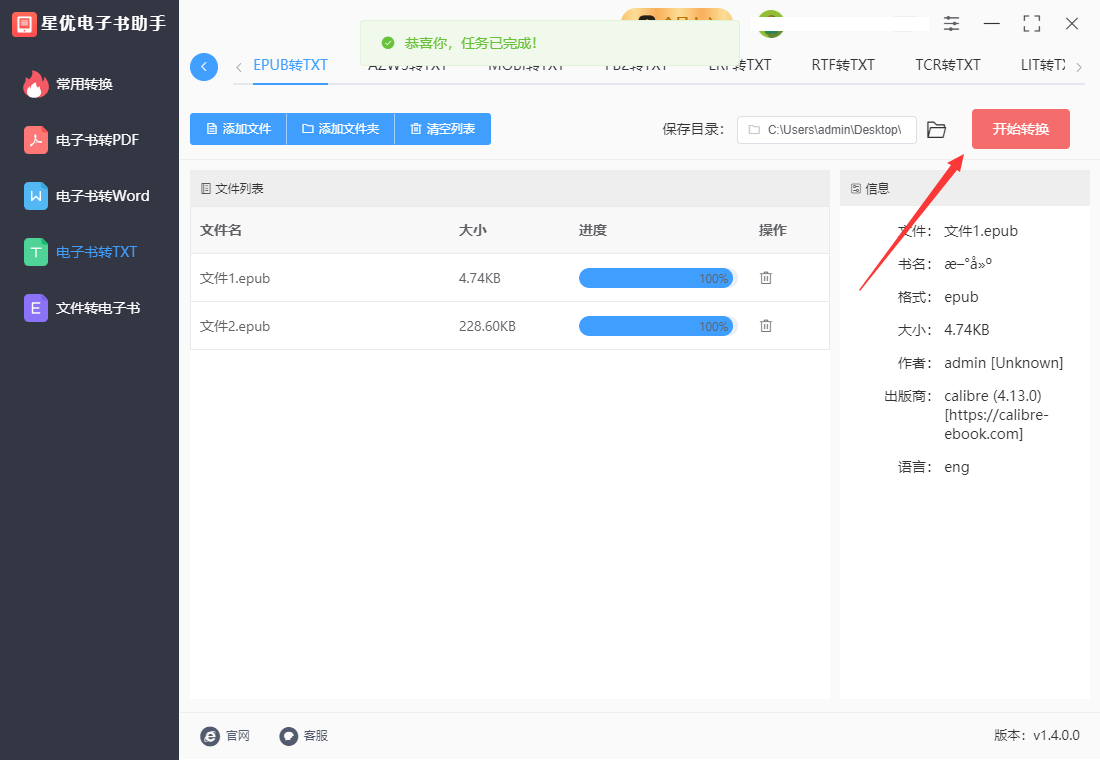The width and height of the screenshot is (1100, 760).
Task: Click the 操作 column header
Action: point(773,230)
